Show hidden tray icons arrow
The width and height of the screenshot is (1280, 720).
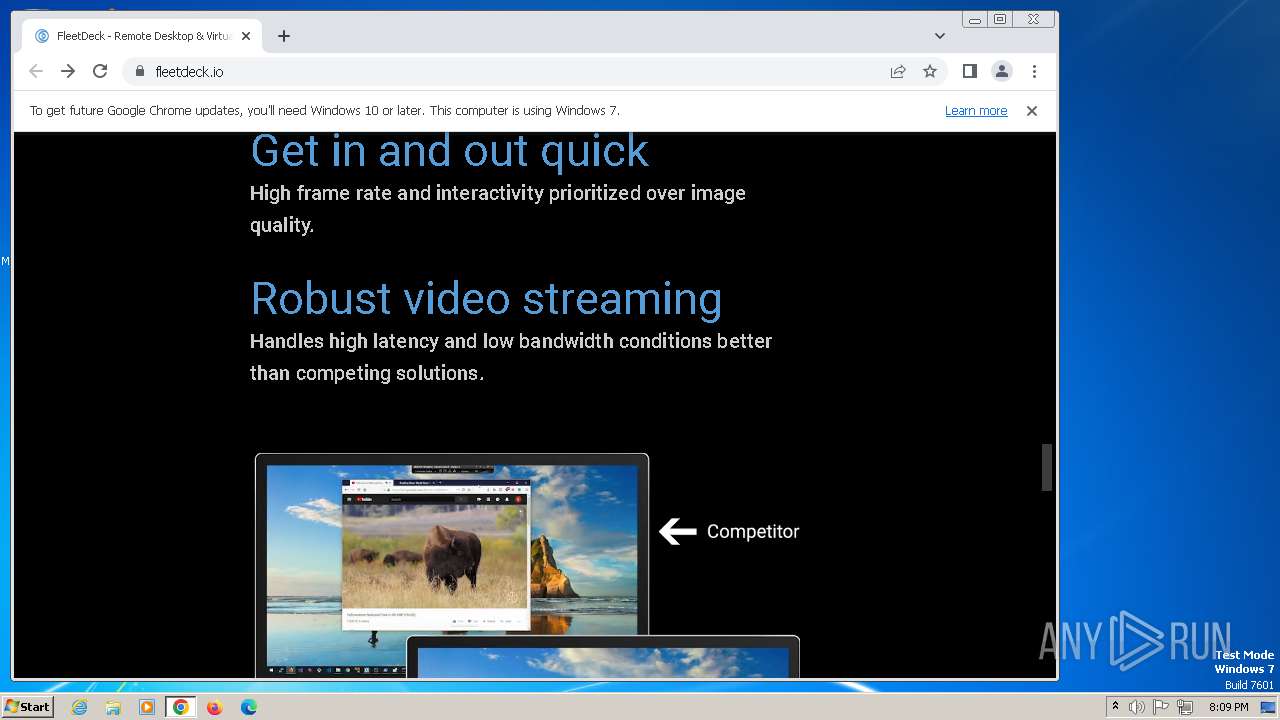(x=1115, y=707)
